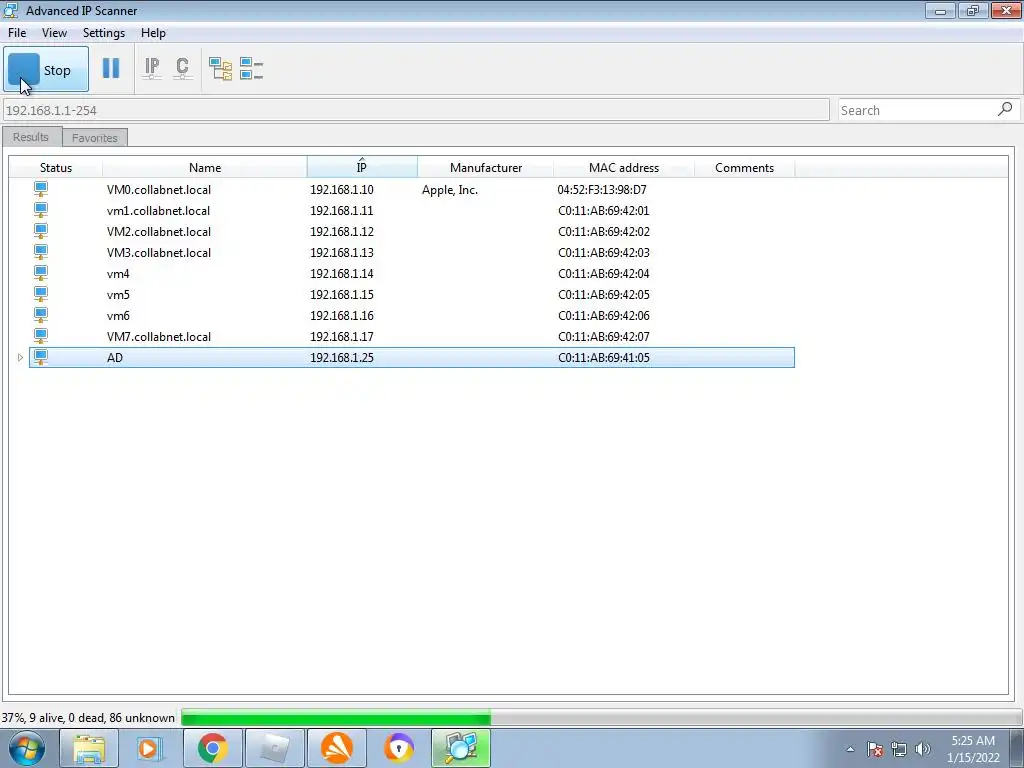Sort by the IP column header

pyautogui.click(x=362, y=167)
